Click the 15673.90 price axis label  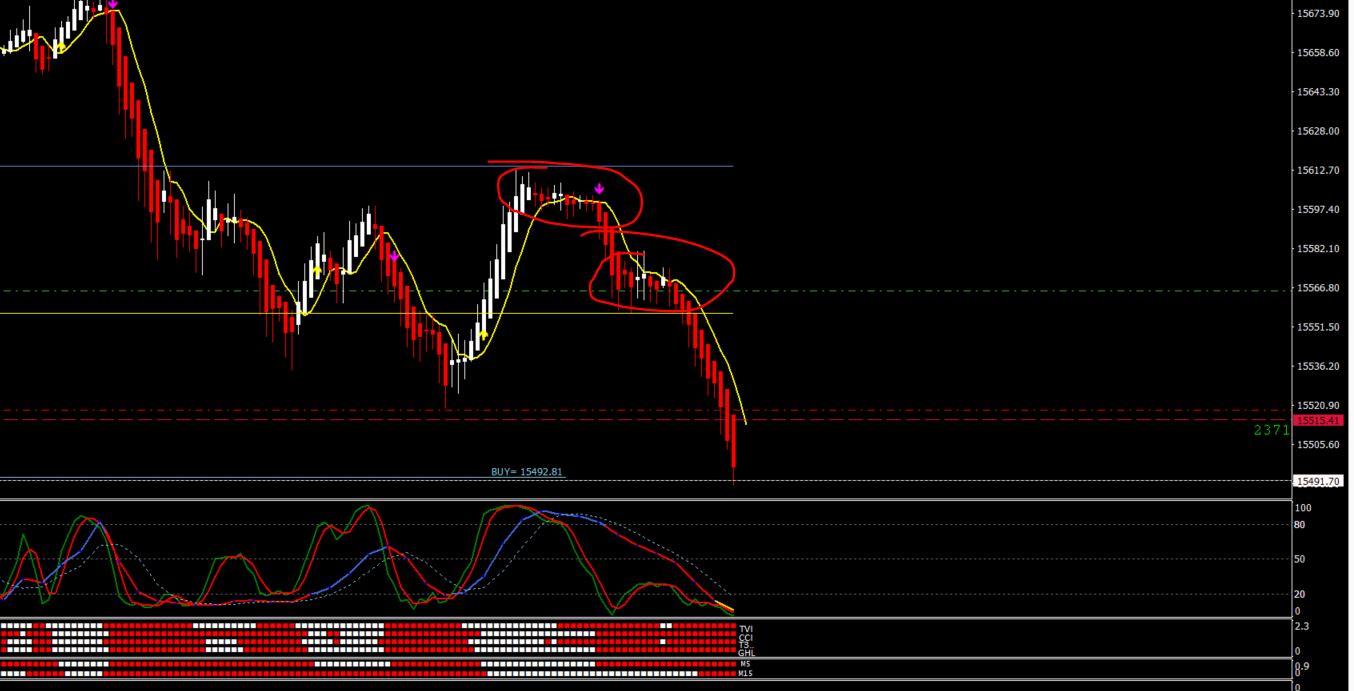pyautogui.click(x=1317, y=13)
